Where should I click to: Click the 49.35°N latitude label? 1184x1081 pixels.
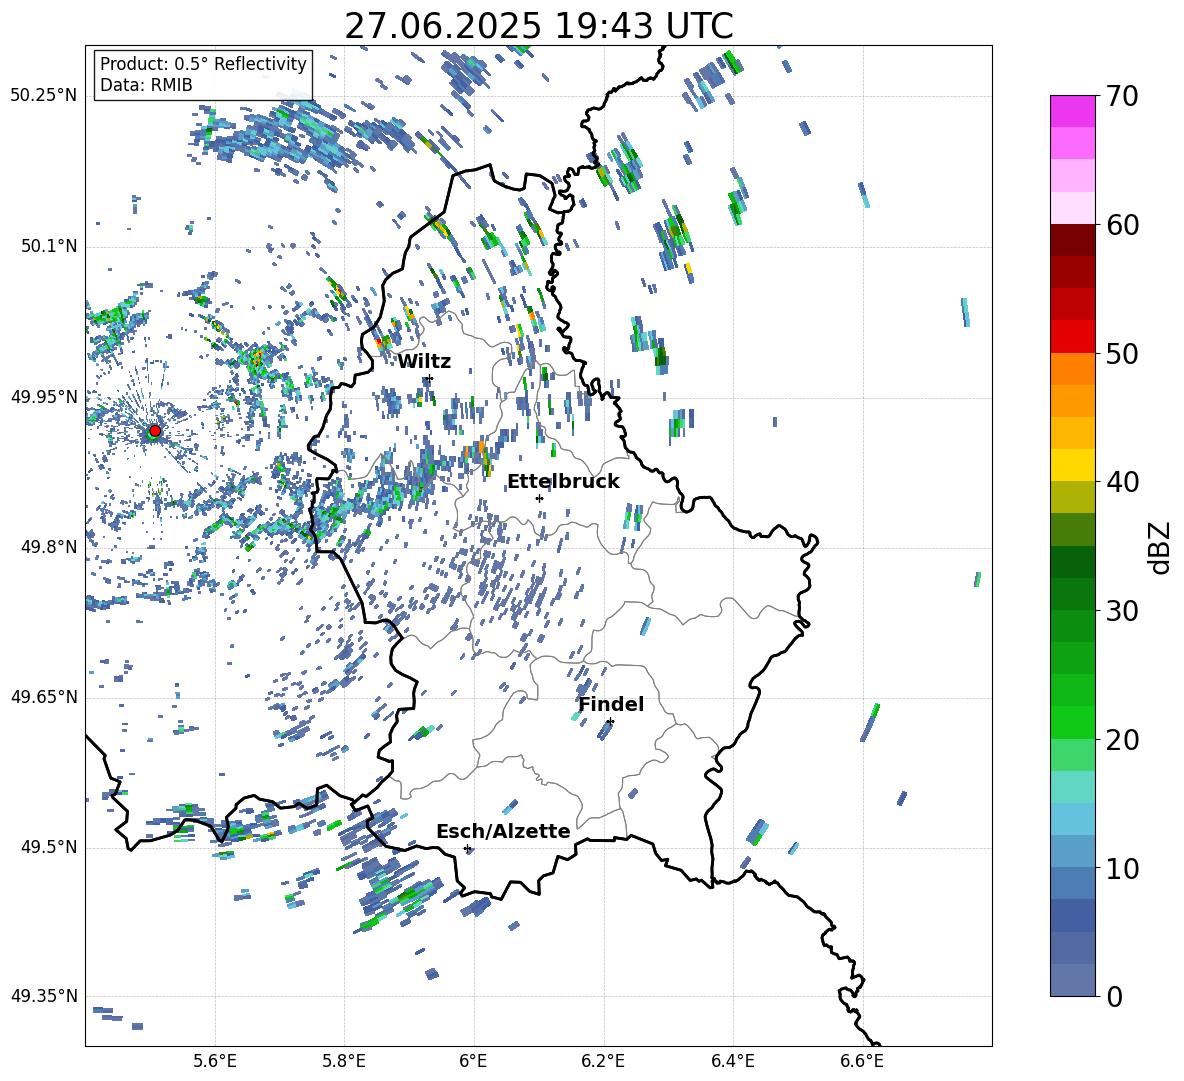click(x=43, y=996)
